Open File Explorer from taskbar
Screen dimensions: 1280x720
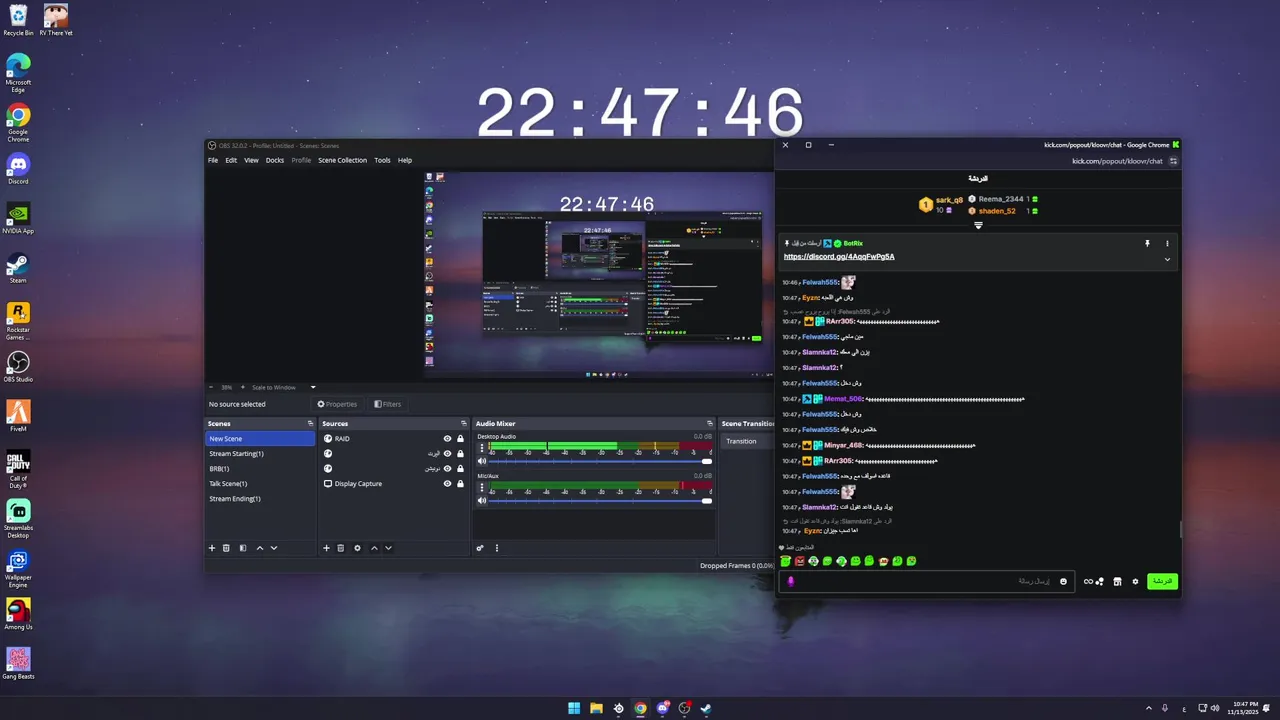pyautogui.click(x=596, y=708)
